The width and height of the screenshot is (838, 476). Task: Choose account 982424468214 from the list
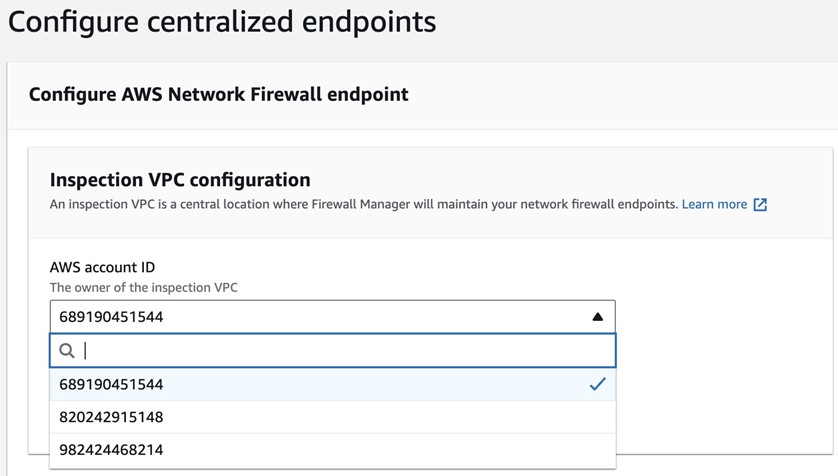[x=111, y=449]
